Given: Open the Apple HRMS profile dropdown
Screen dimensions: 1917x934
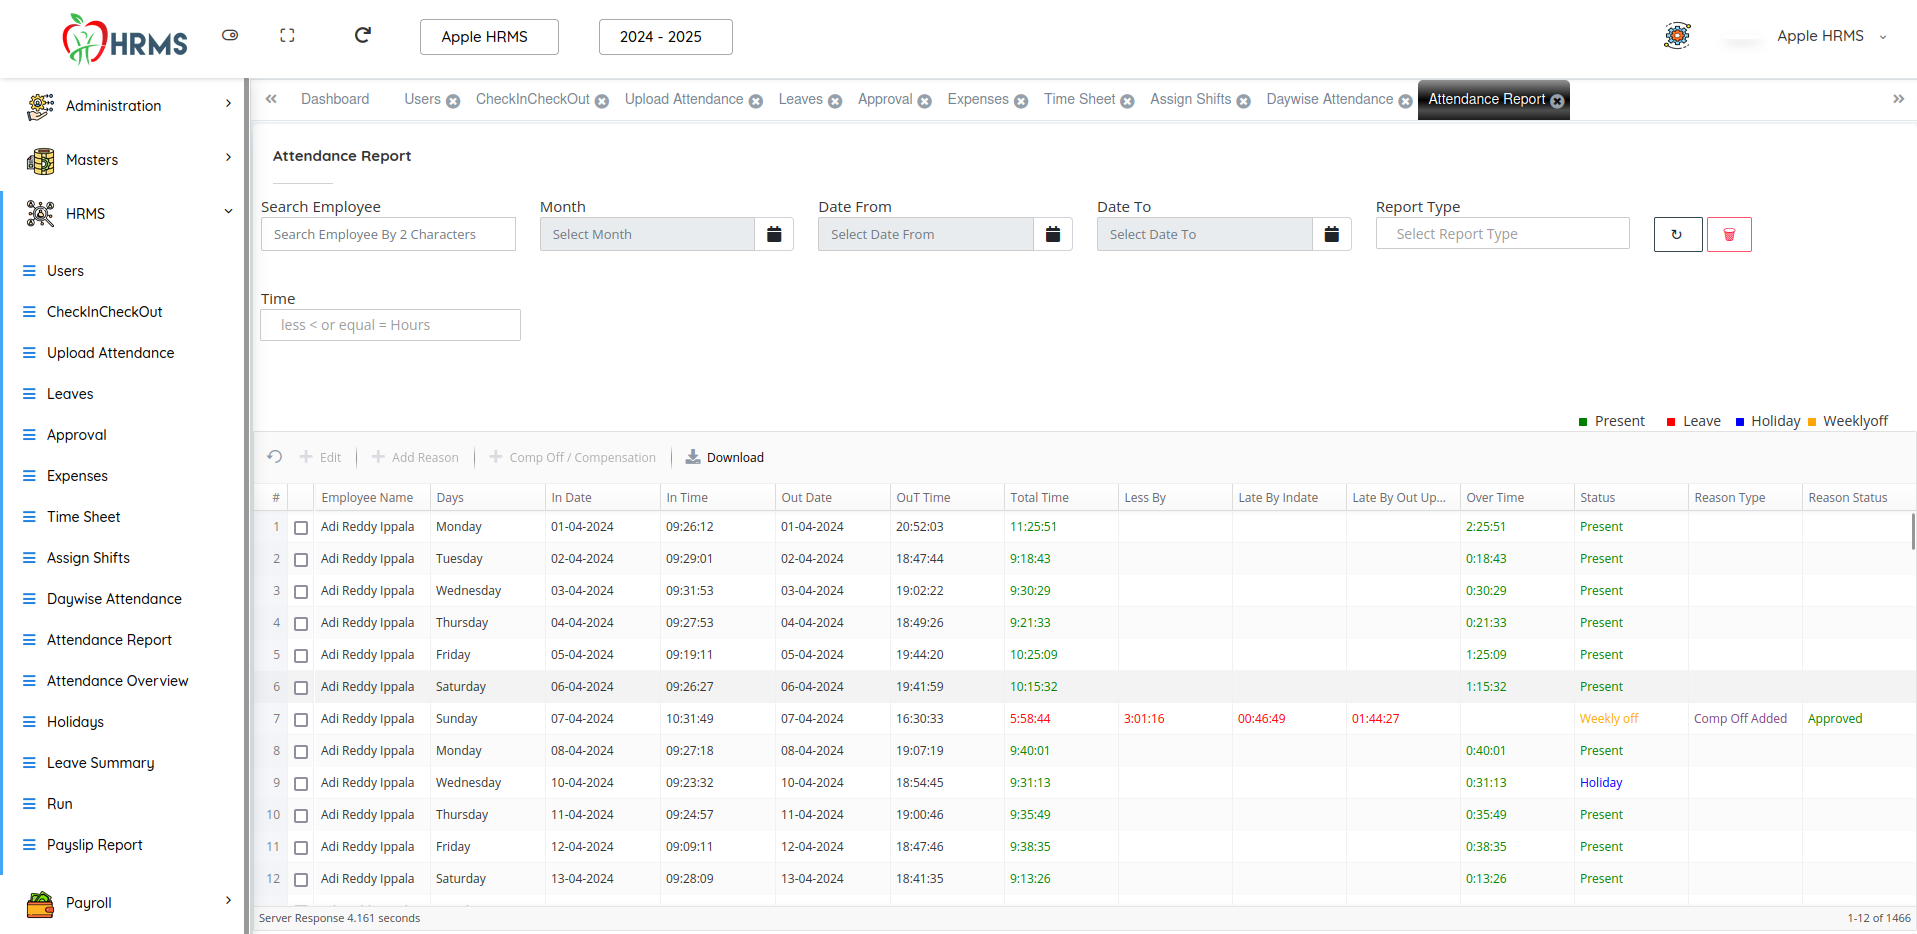Looking at the screenshot, I should click(1832, 36).
